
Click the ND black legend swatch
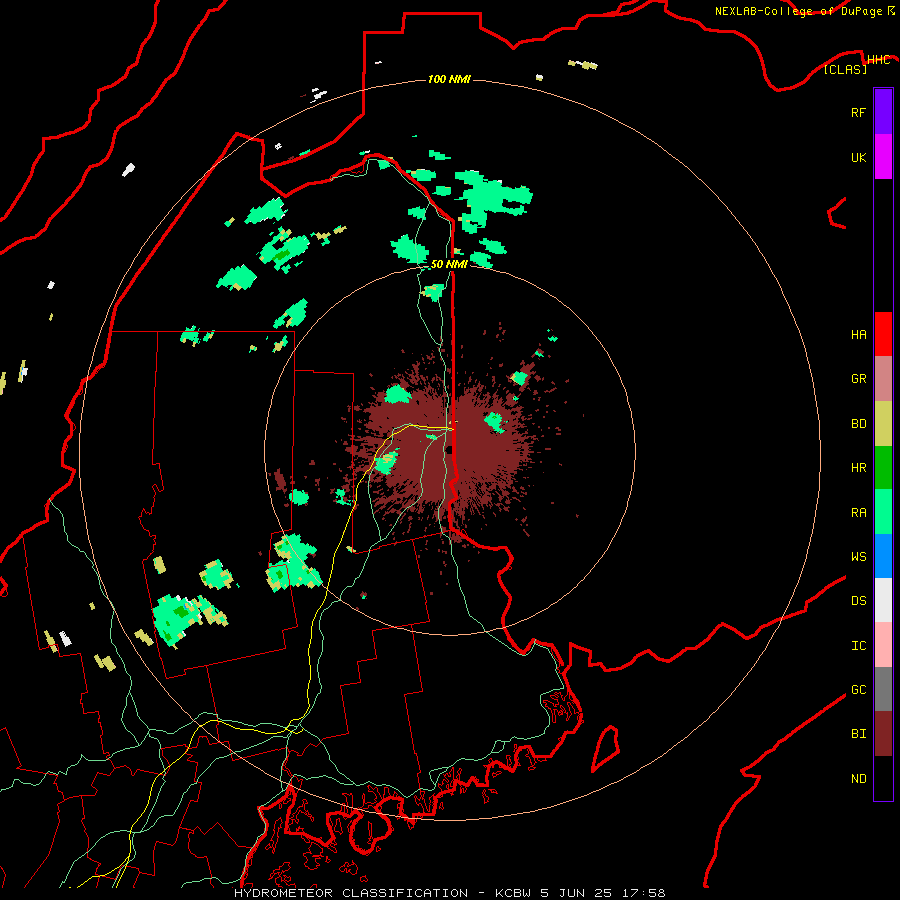(x=883, y=778)
